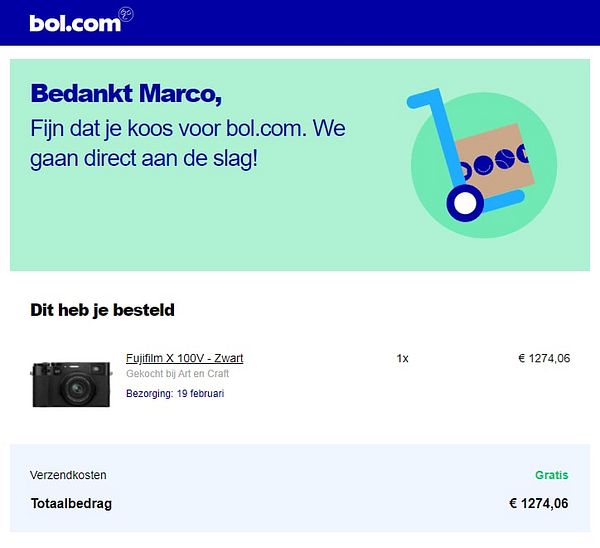Click the product price € 1274,06
The height and width of the screenshot is (548, 600).
(544, 358)
